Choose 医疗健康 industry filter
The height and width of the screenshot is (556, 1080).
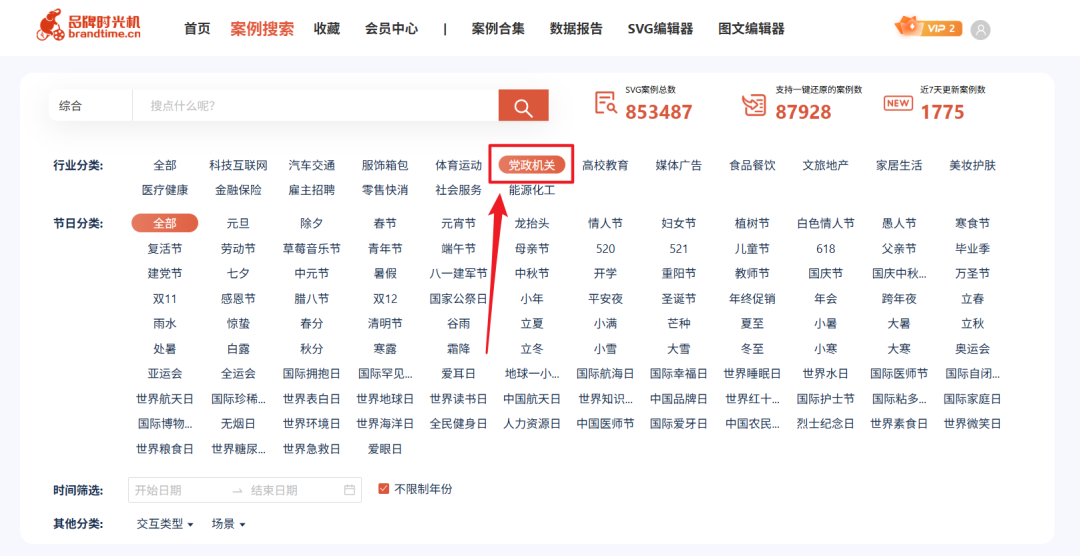click(x=165, y=190)
